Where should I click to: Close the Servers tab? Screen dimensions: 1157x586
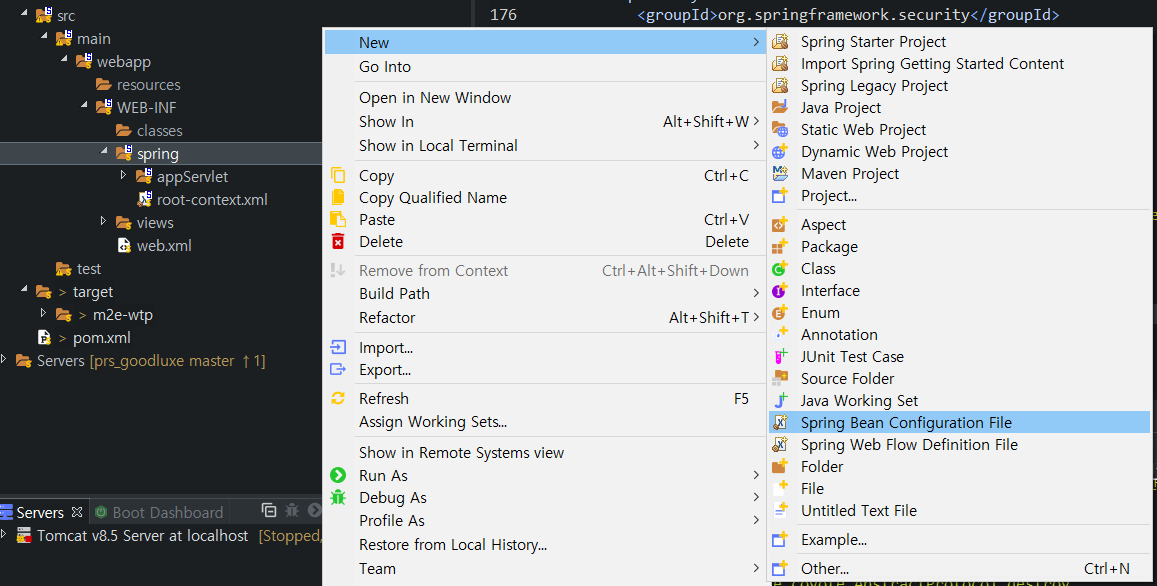coord(77,511)
